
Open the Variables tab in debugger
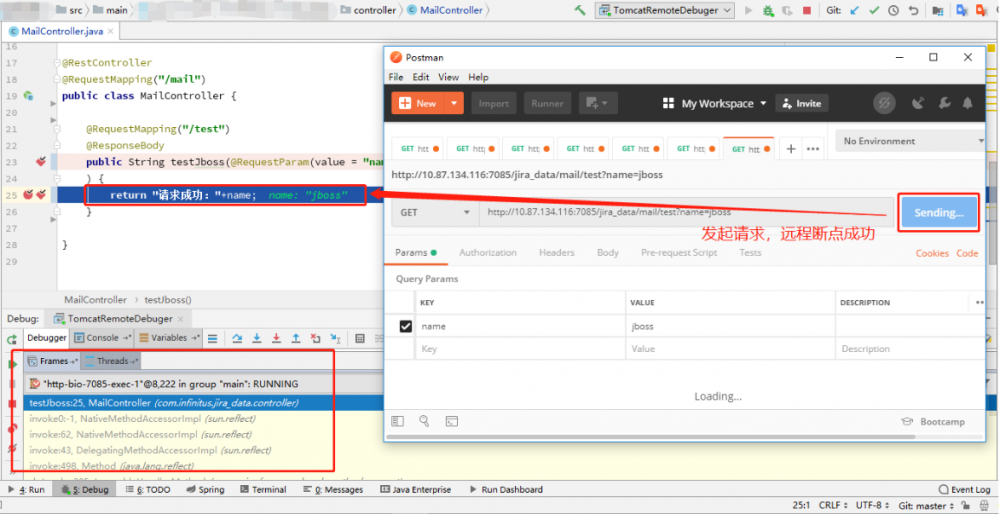click(x=169, y=338)
